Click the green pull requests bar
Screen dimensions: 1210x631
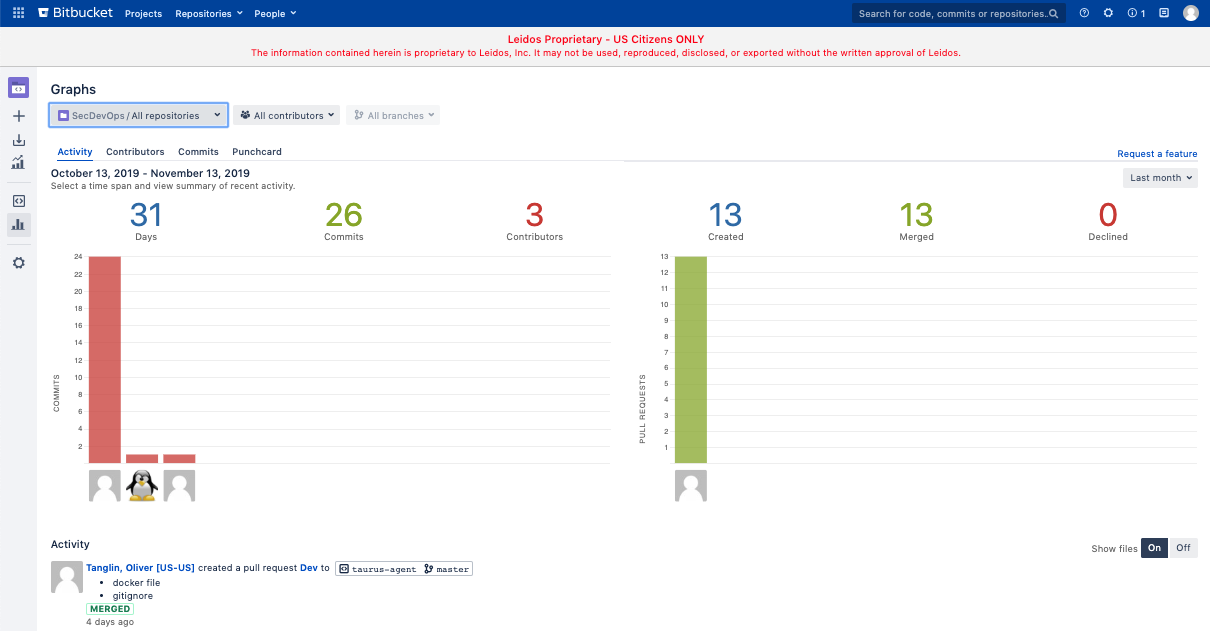point(691,360)
